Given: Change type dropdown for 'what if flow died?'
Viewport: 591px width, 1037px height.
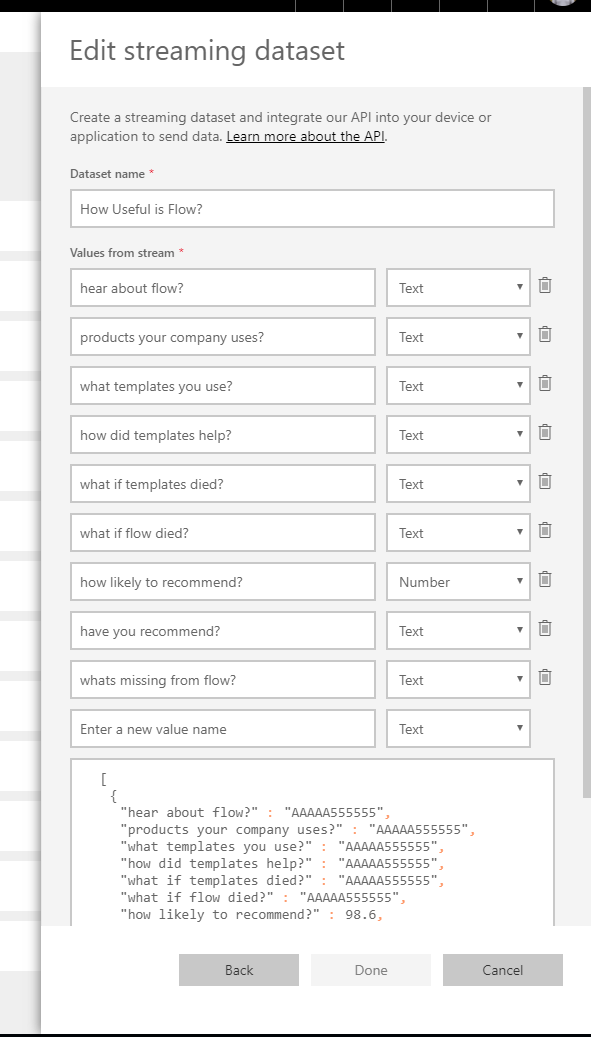Looking at the screenshot, I should (x=458, y=532).
